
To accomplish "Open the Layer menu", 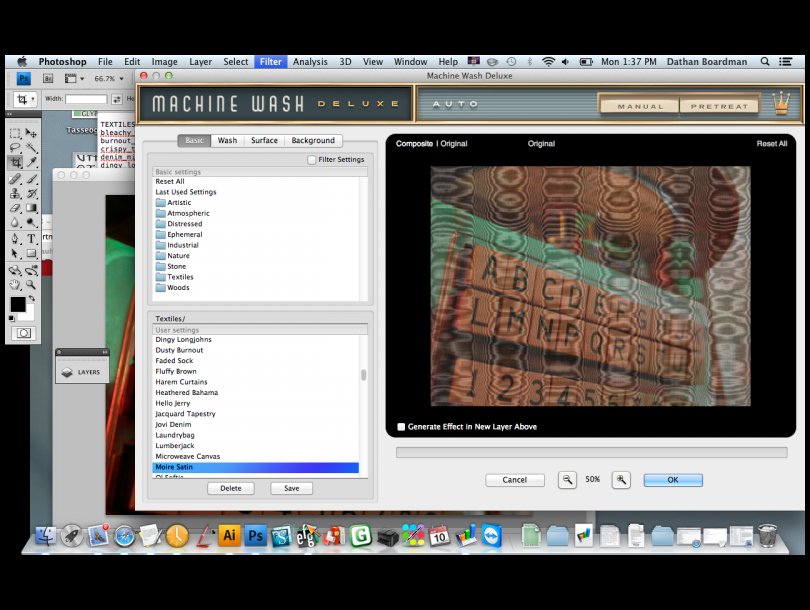I will pyautogui.click(x=200, y=61).
